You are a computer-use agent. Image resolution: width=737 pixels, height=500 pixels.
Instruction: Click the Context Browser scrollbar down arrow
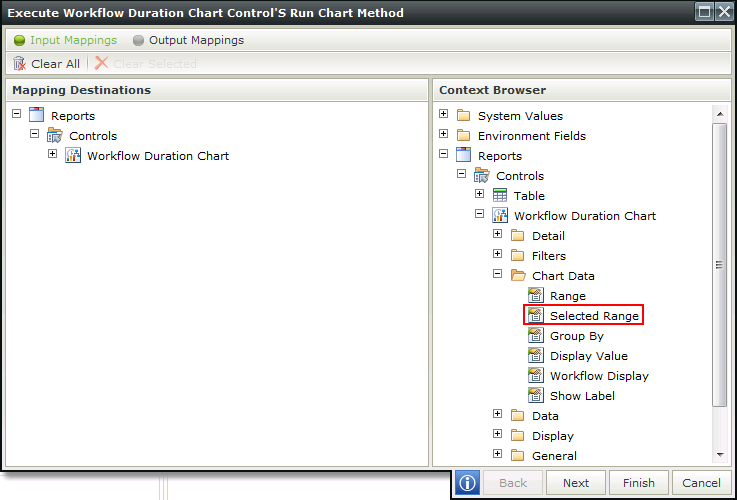click(720, 454)
